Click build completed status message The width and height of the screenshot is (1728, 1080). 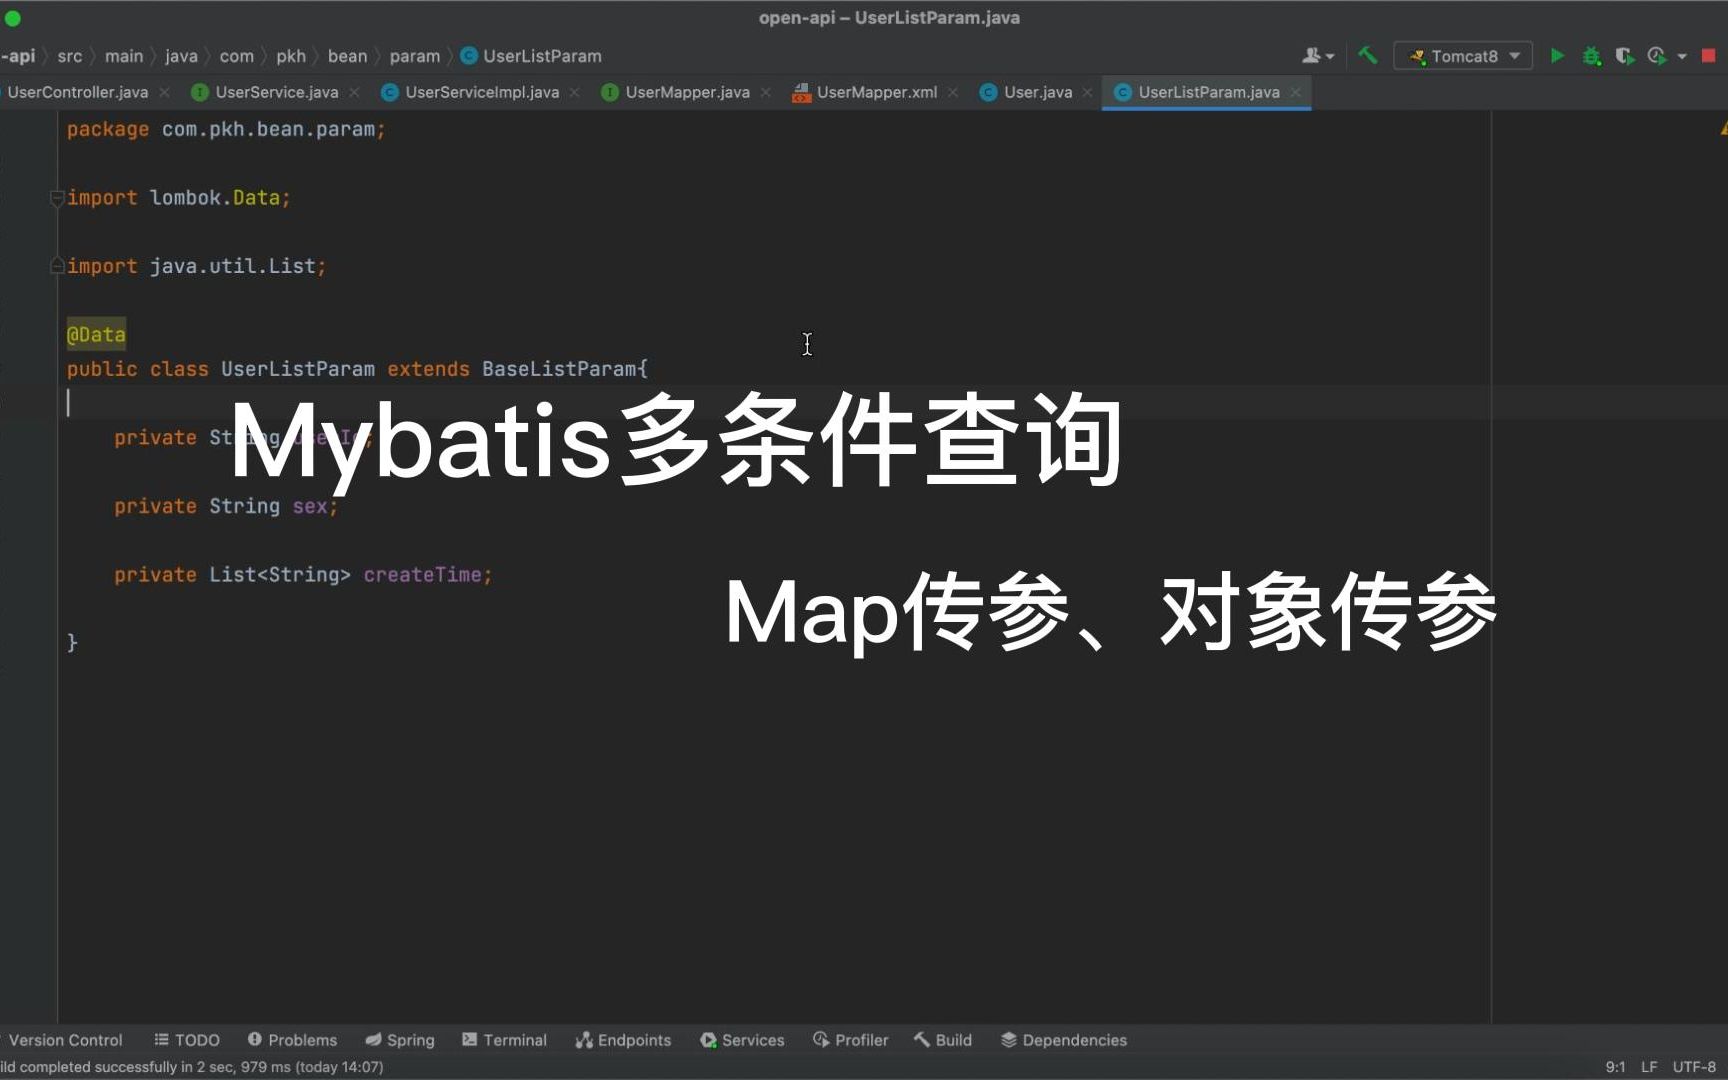click(x=192, y=1067)
